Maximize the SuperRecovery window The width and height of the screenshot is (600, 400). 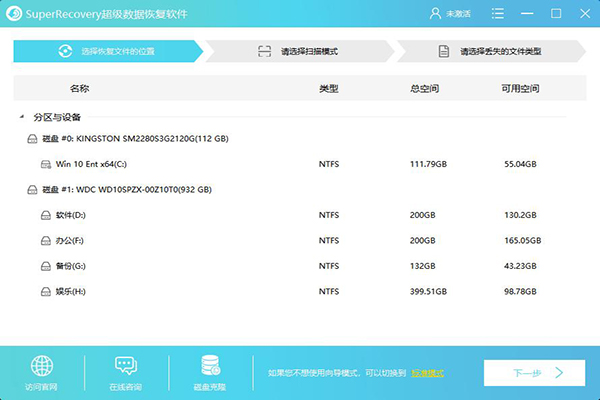[x=556, y=14]
